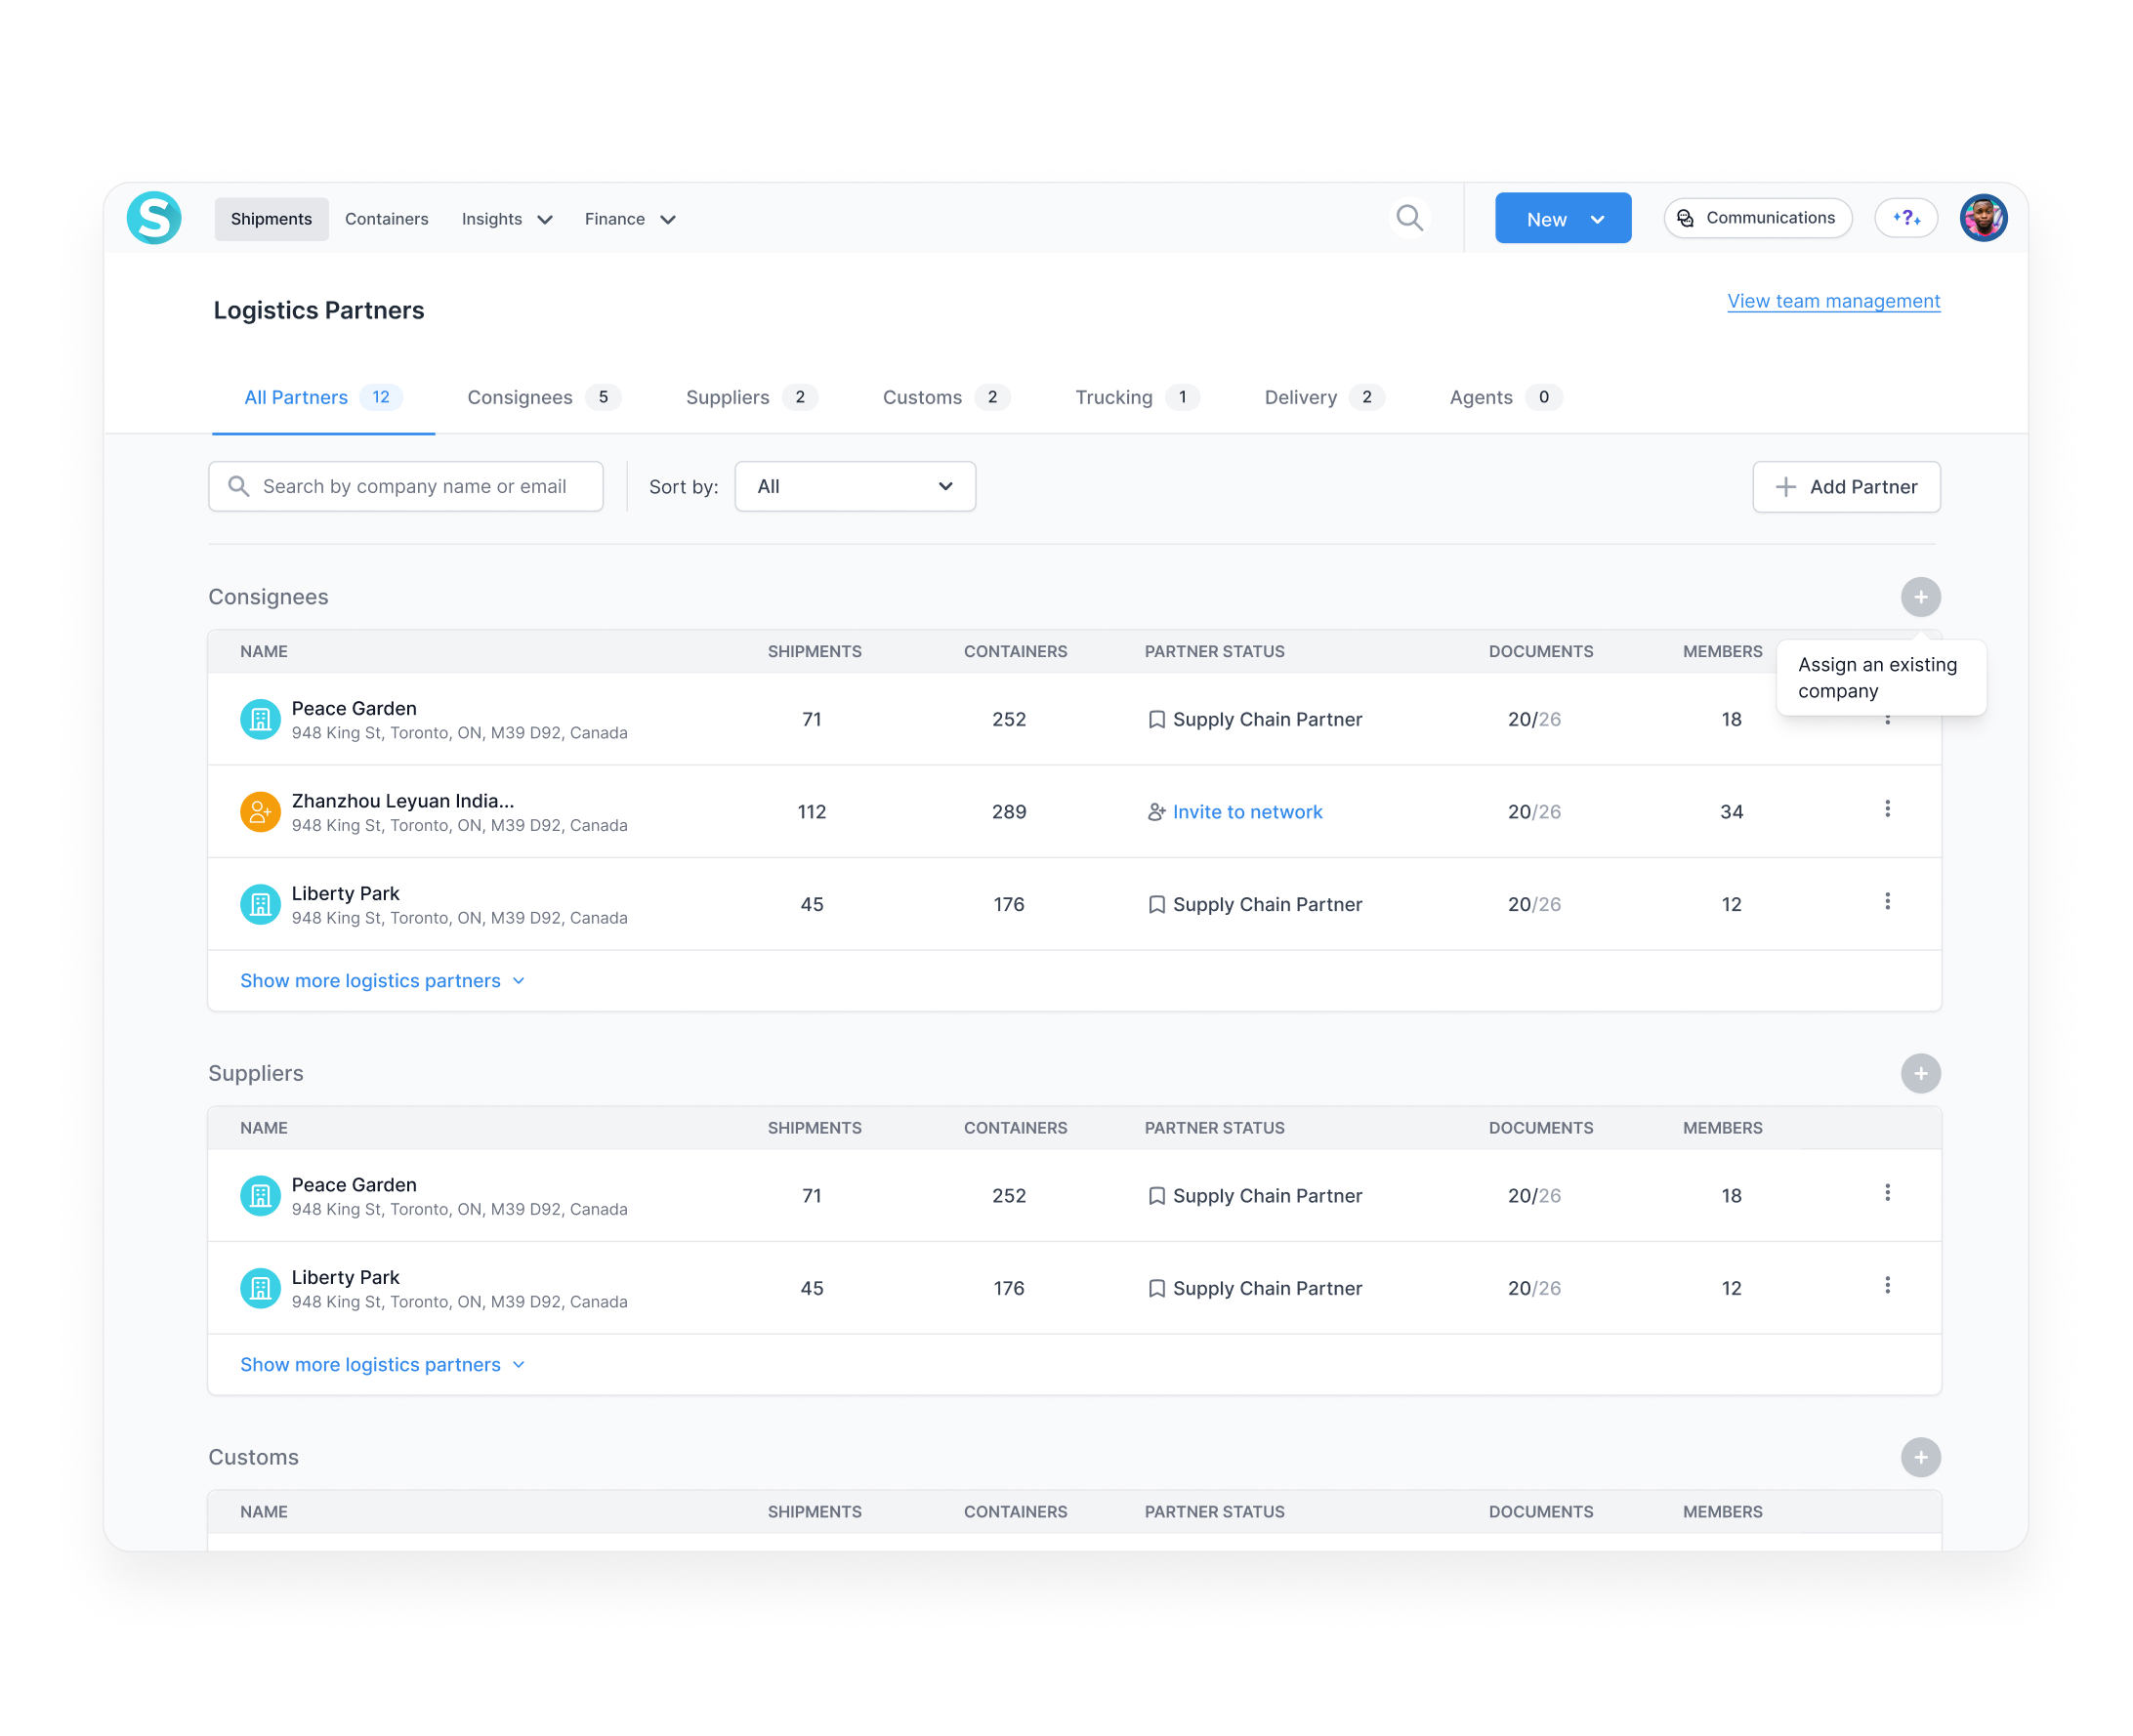2133x1736 pixels.
Task: Switch to the Customs tab
Action: point(946,397)
